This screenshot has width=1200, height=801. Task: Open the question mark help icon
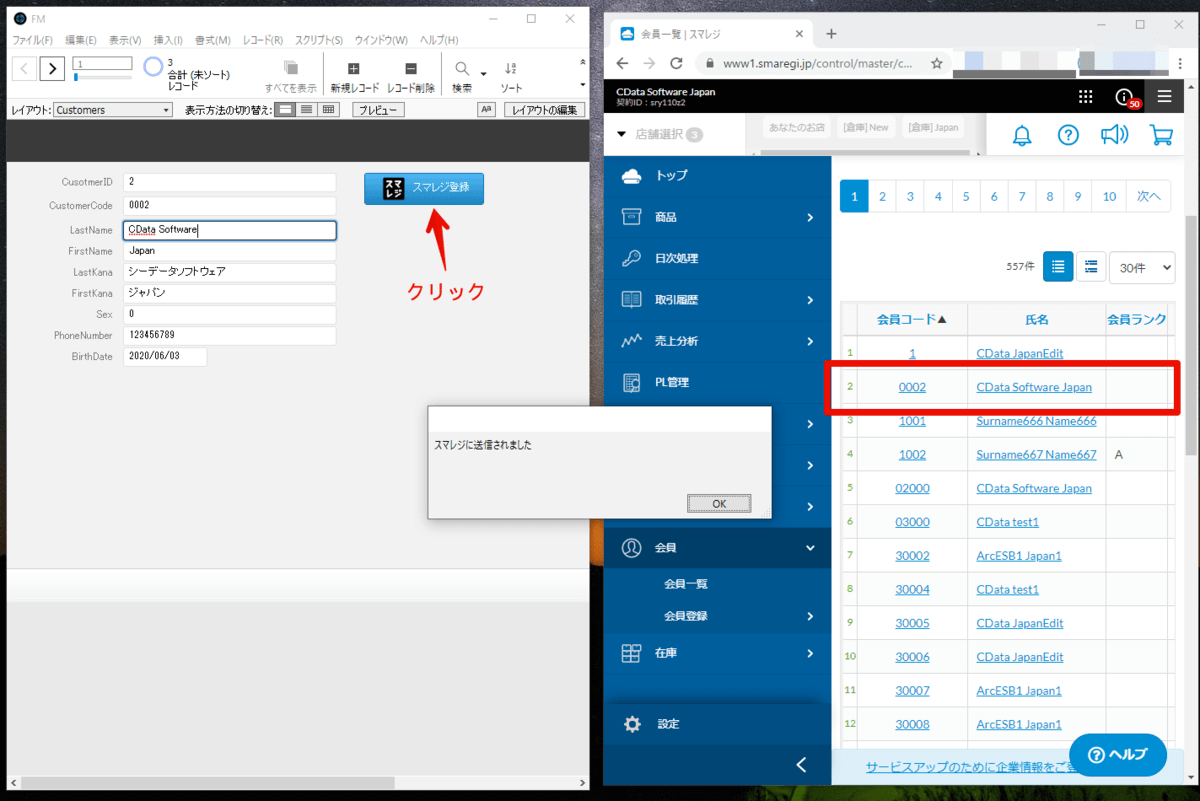pyautogui.click(x=1068, y=135)
